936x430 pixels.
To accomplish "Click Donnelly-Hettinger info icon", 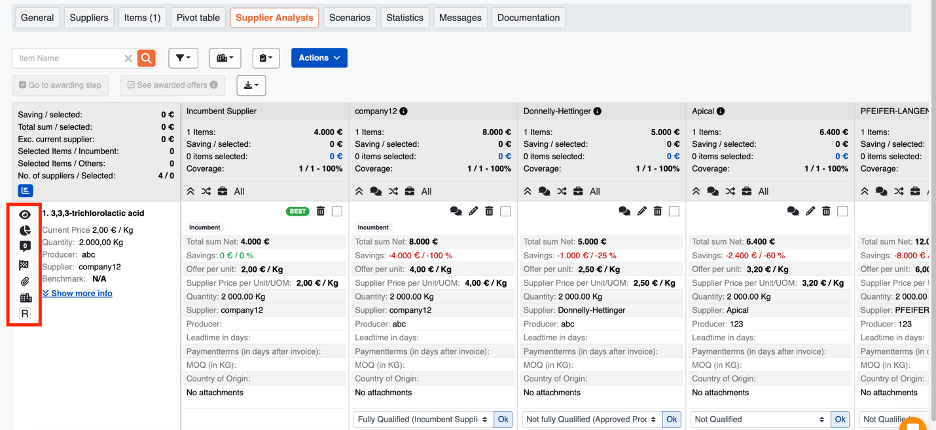I will click(597, 111).
